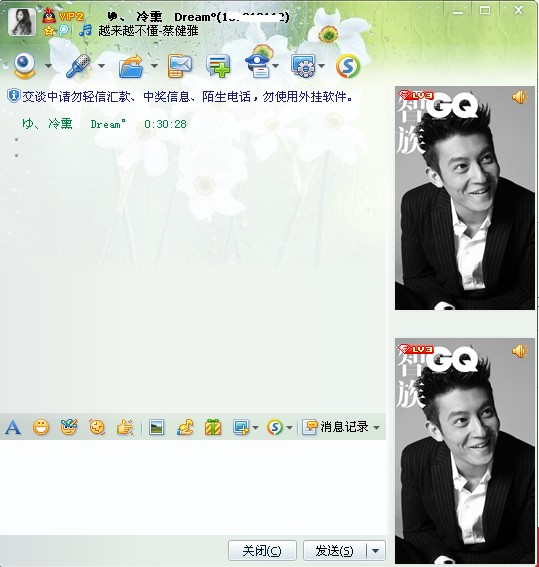Click inside the message input area
The image size is (539, 567).
click(x=193, y=487)
